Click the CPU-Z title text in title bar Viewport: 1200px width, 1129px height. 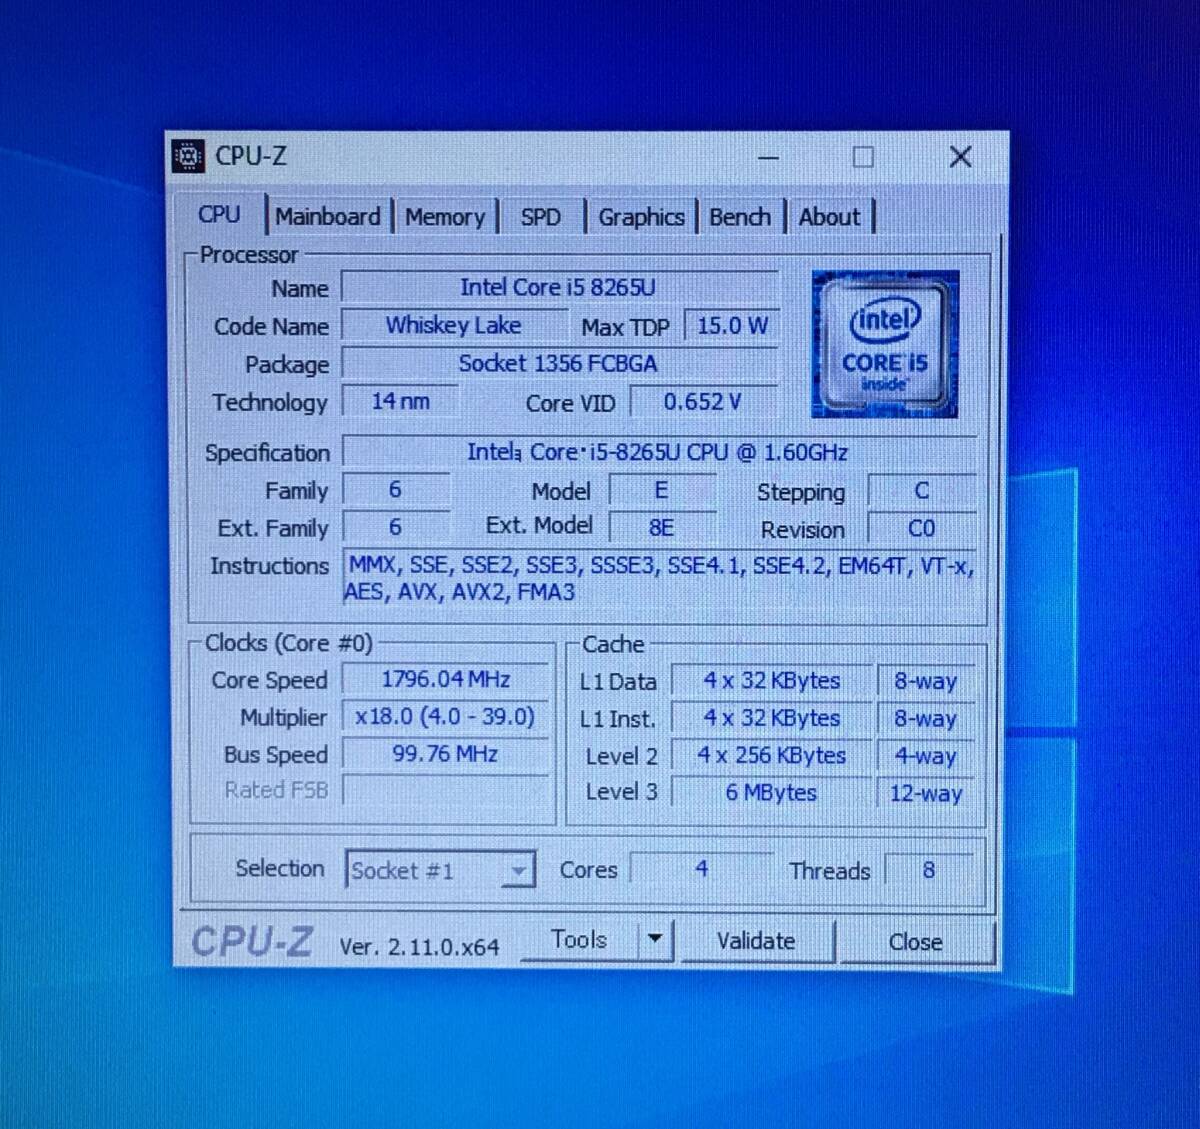point(251,156)
